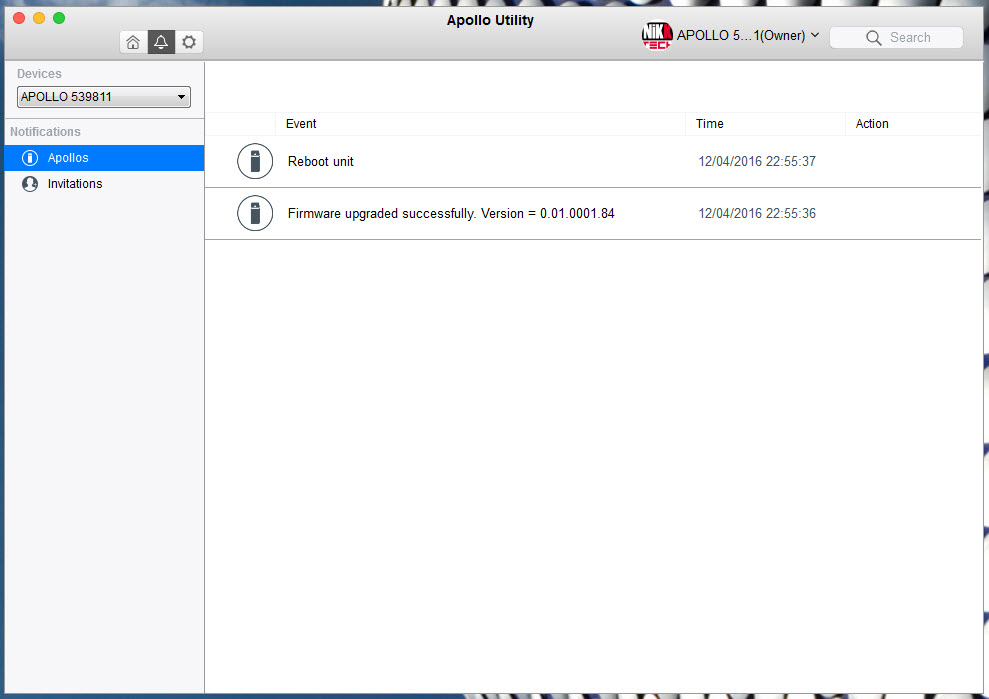Select the 'Reboot unit' event text
Viewport: 989px width, 699px height.
(x=320, y=162)
